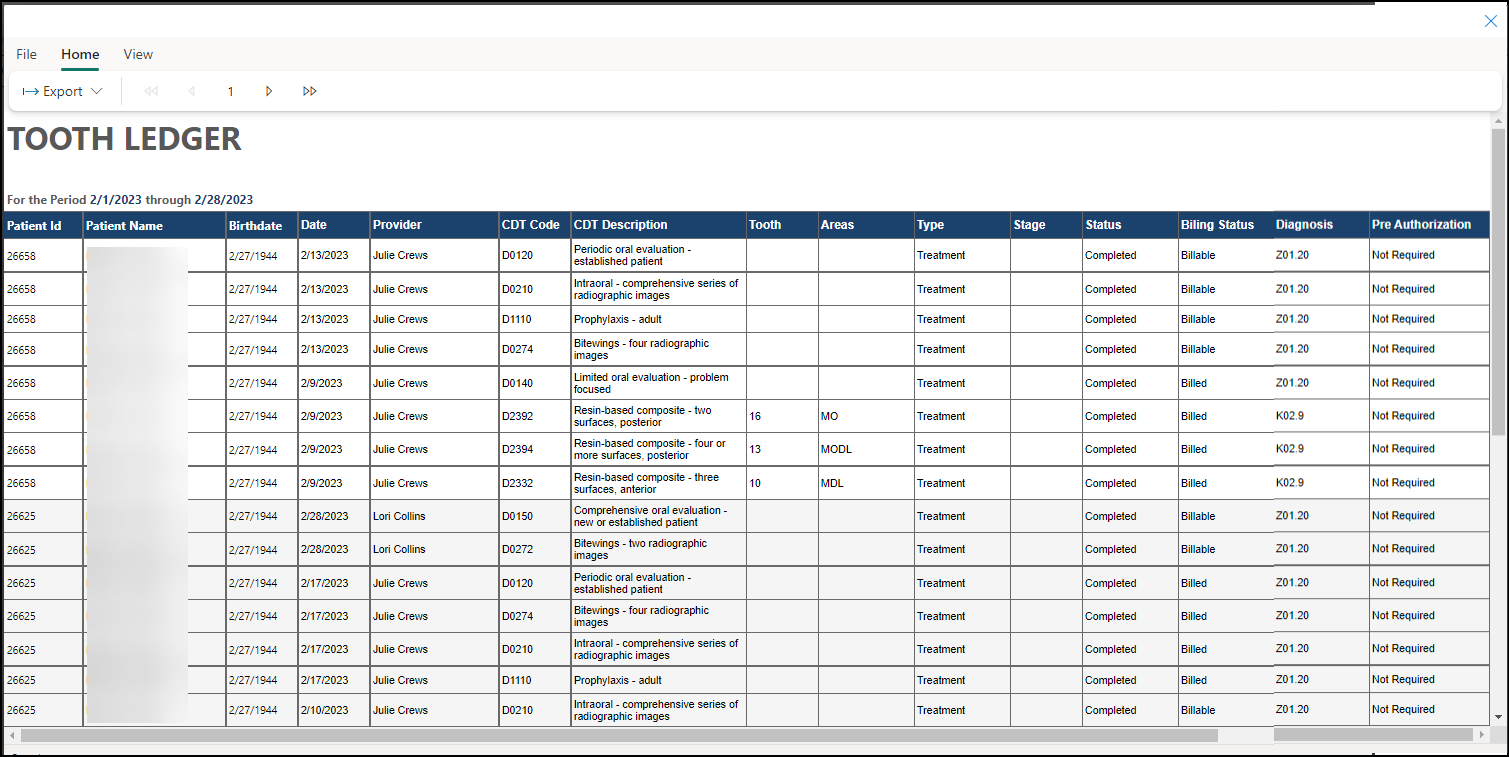
Task: Click the Pre Authorization column header
Action: (x=1429, y=225)
